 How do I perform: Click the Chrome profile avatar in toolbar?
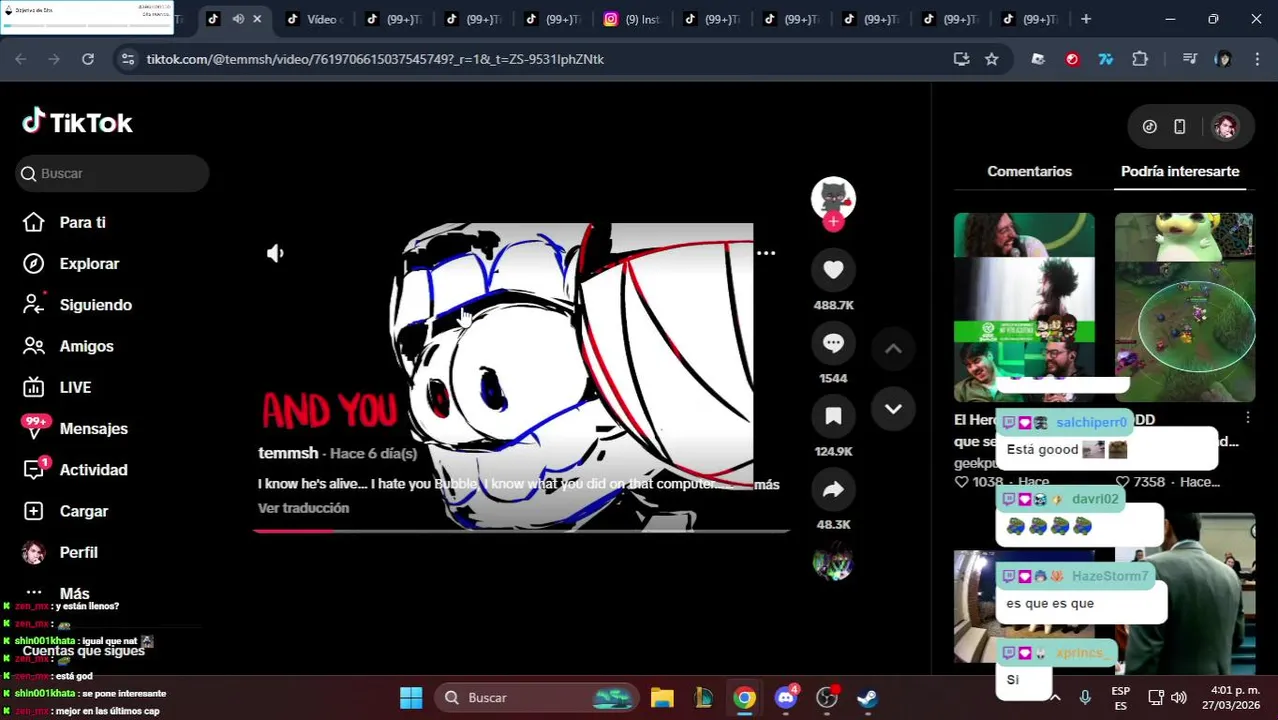coord(1222,59)
